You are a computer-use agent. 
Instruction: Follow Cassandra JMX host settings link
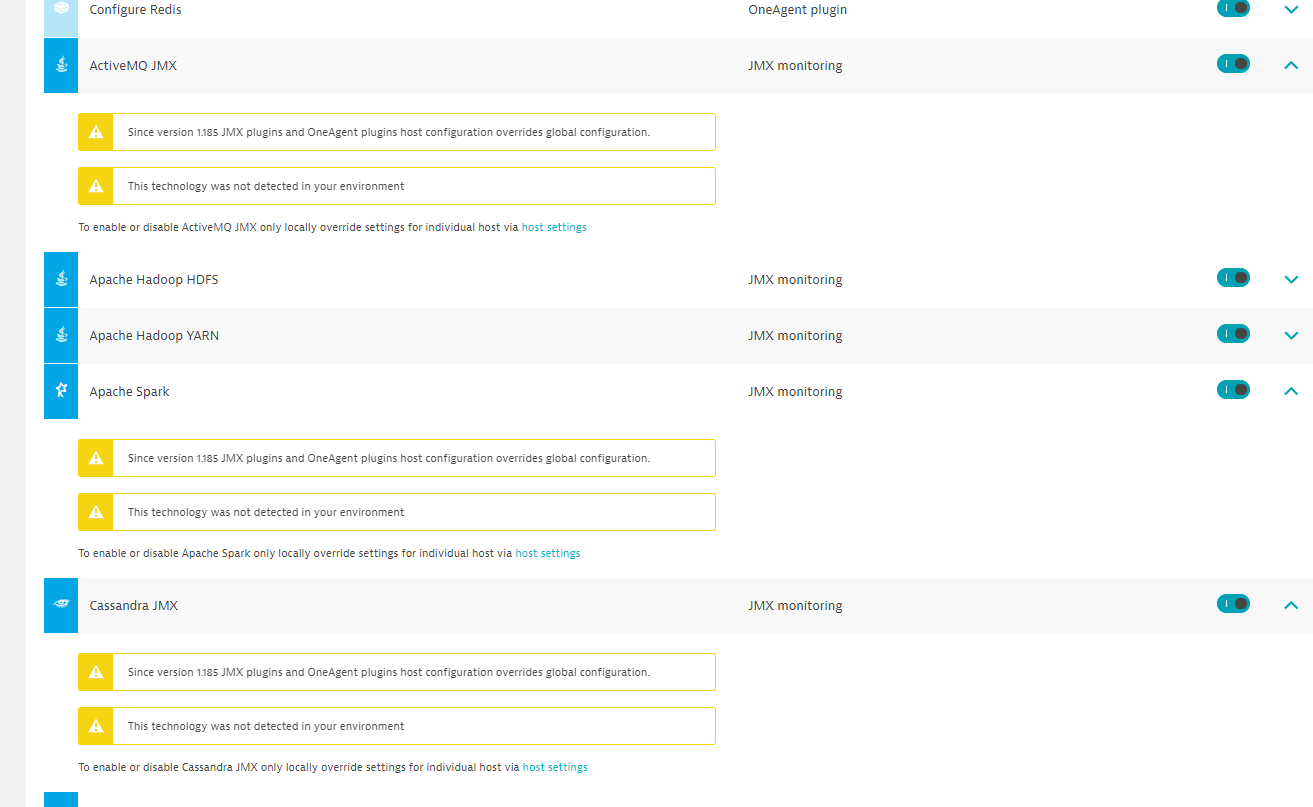coord(555,768)
